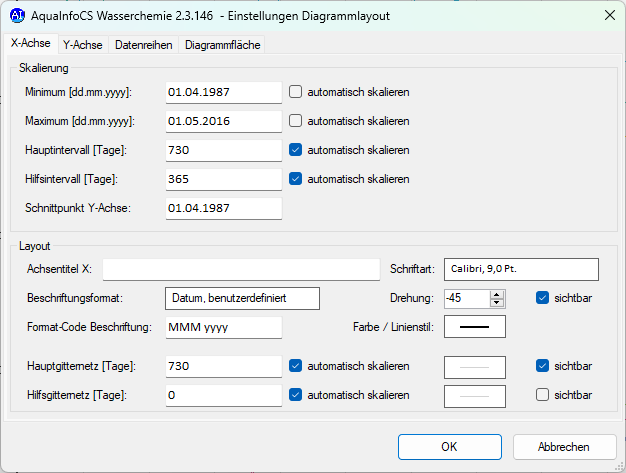The width and height of the screenshot is (626, 473).
Task: Click the Schnittpunkt Y-Achse field
Action: [224, 208]
